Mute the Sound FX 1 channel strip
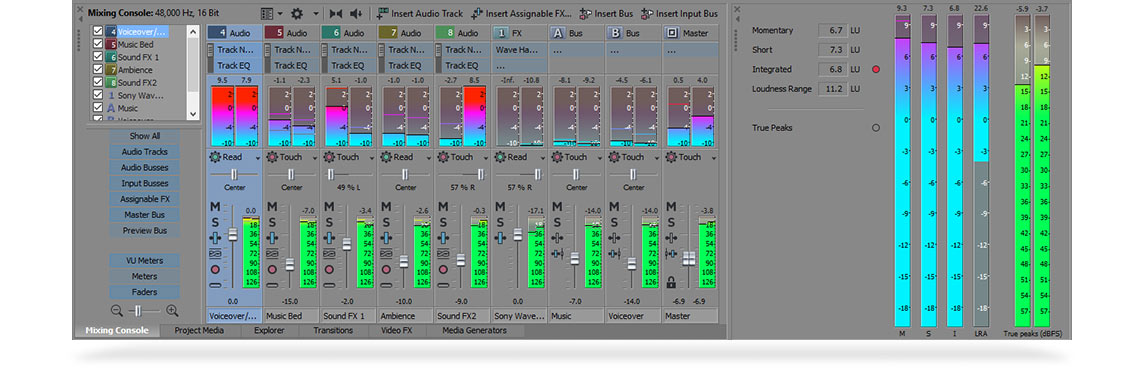This screenshot has width=1142, height=390. pos(328,207)
